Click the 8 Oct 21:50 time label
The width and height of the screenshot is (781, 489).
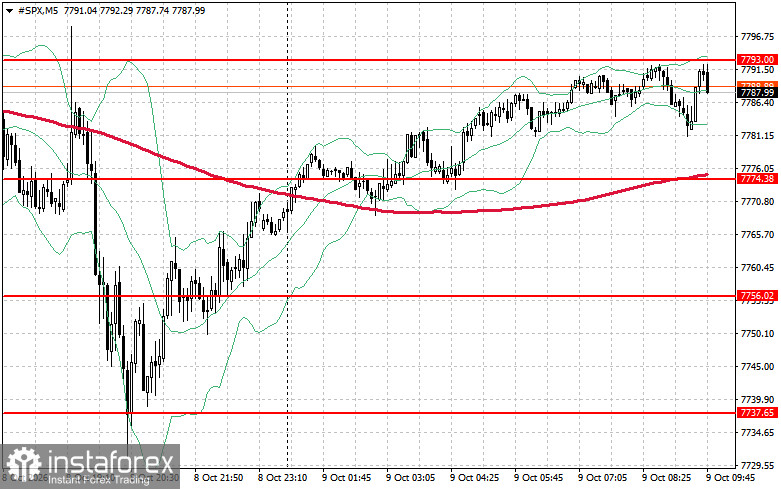[x=218, y=478]
